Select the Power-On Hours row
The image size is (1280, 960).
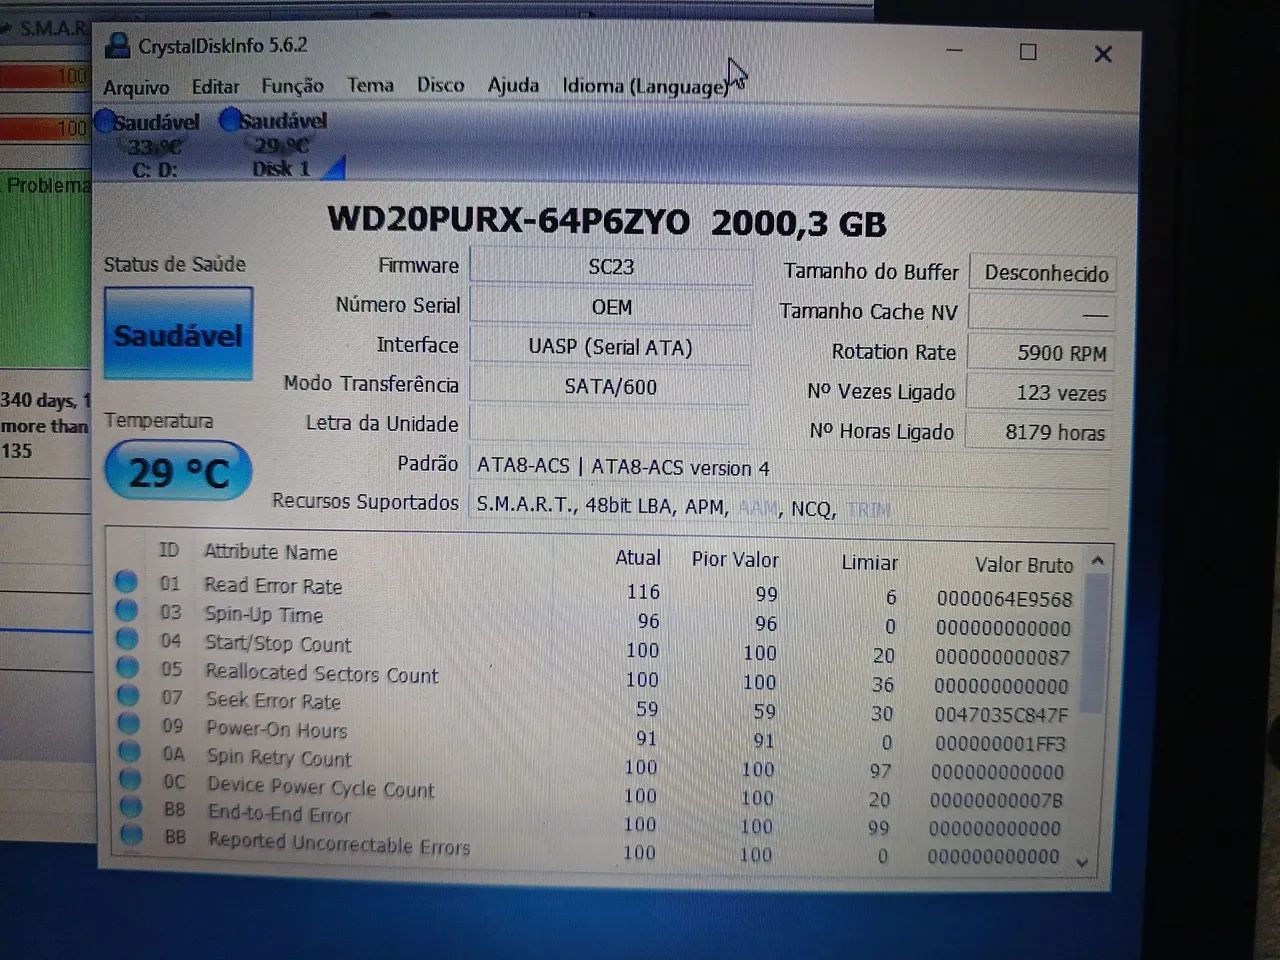(x=595, y=734)
